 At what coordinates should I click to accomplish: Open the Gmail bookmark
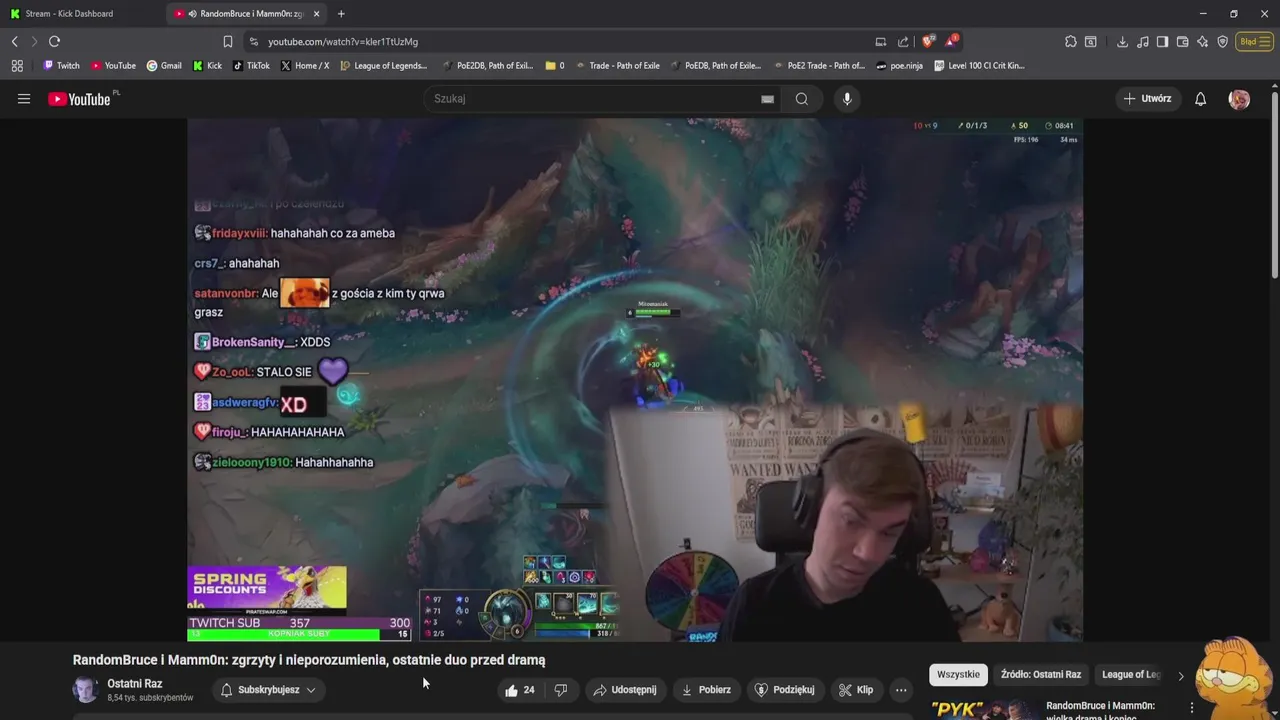coord(164,66)
